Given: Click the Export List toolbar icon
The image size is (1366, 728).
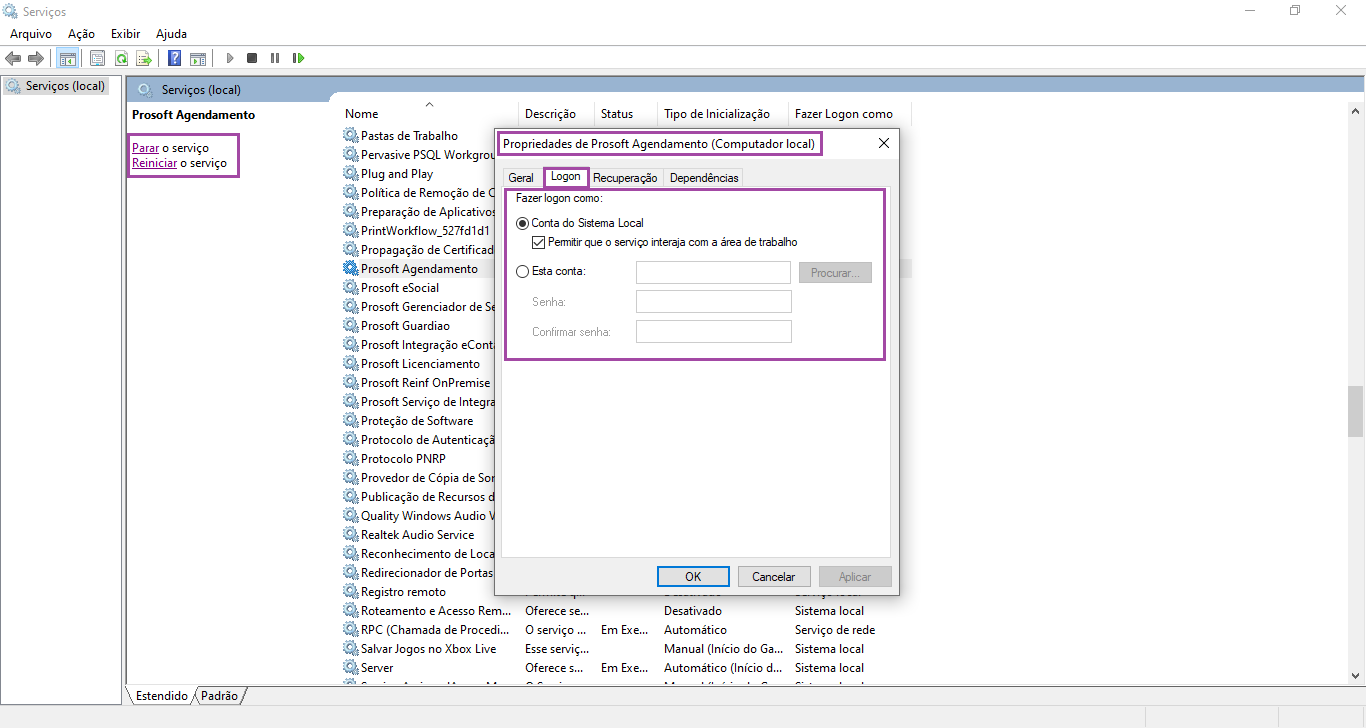Looking at the screenshot, I should point(144,58).
